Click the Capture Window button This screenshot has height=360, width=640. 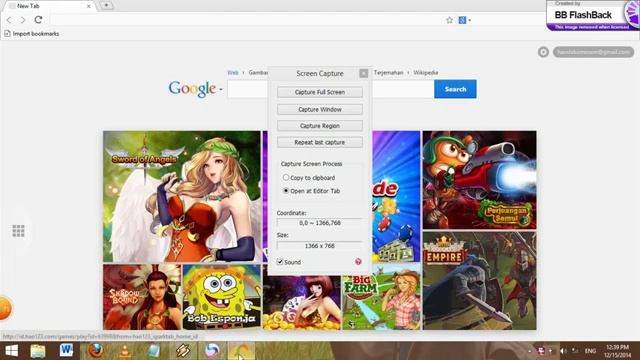[320, 109]
